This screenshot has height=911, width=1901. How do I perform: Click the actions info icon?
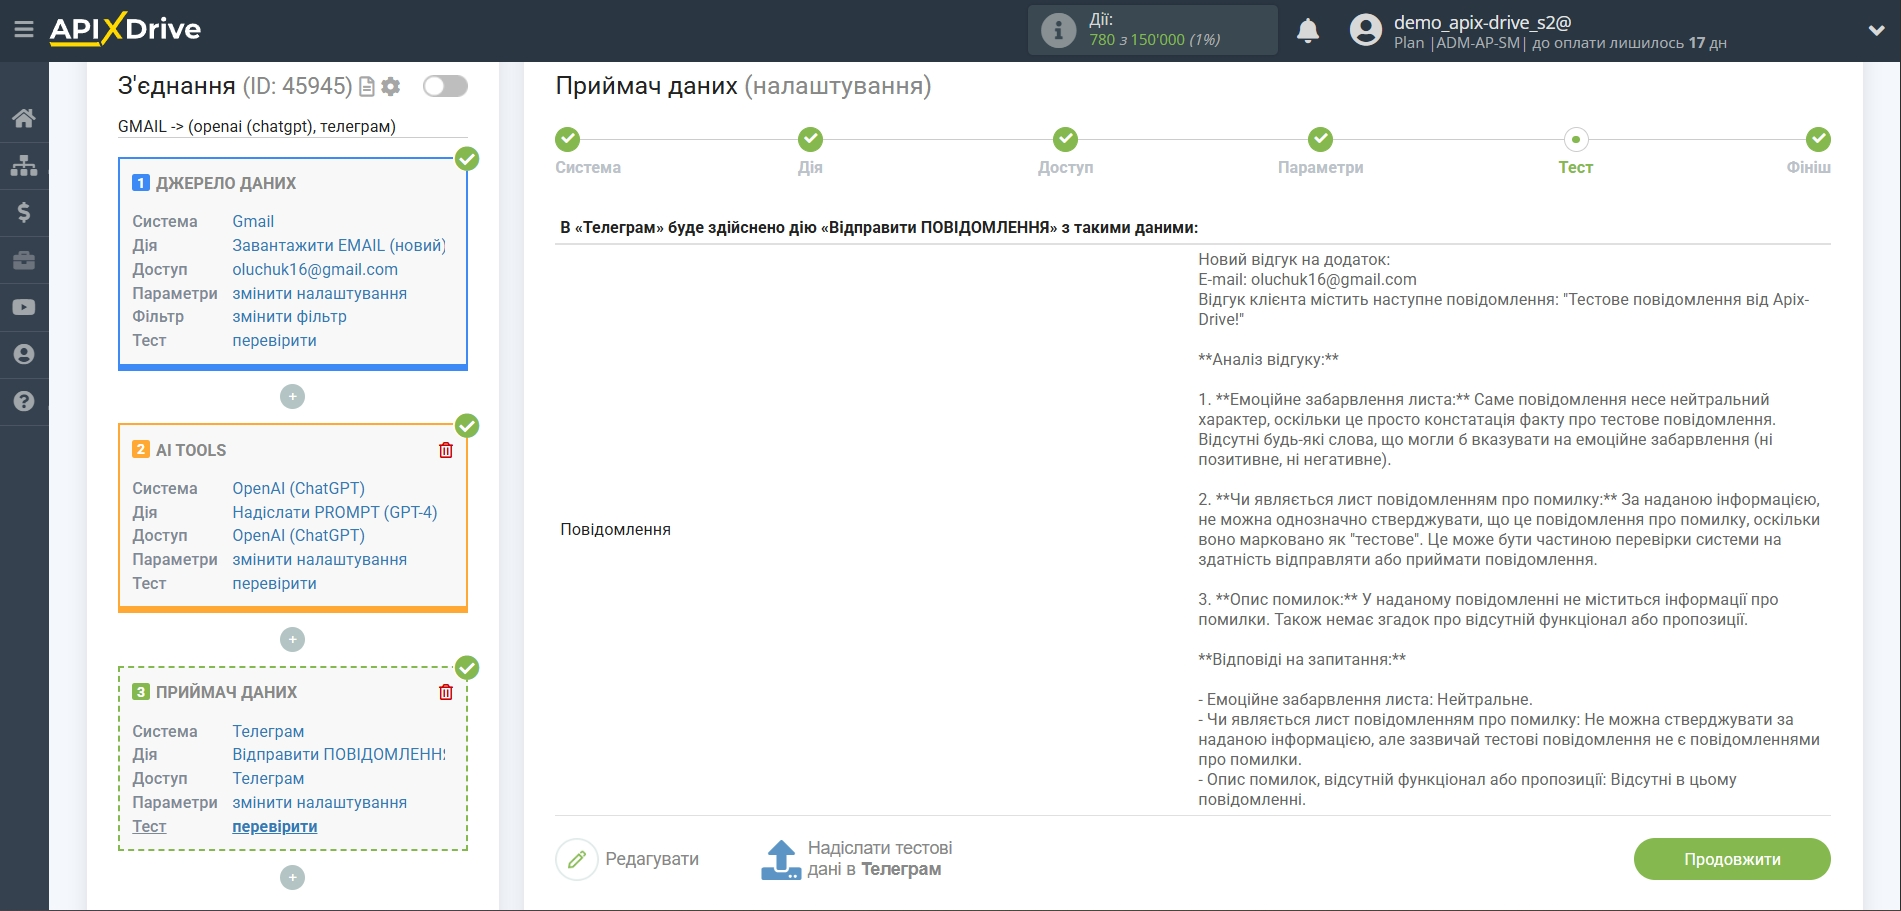click(1058, 30)
